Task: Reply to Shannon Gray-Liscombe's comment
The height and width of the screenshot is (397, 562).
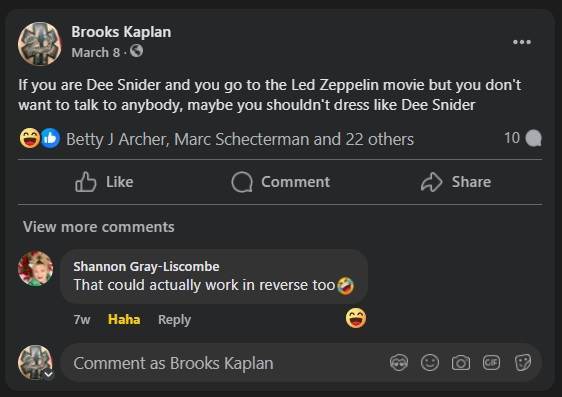Action: (x=175, y=319)
